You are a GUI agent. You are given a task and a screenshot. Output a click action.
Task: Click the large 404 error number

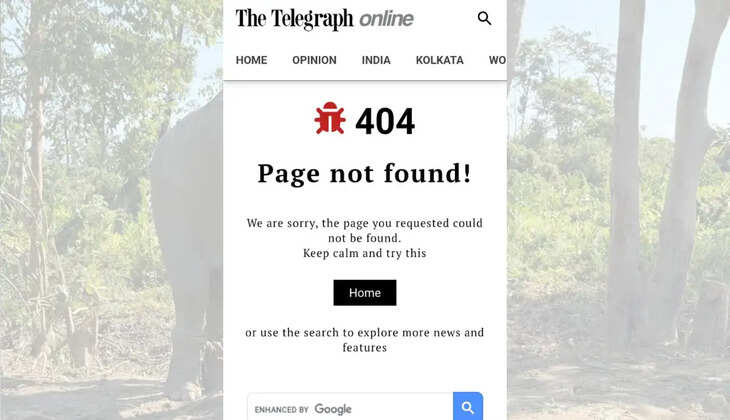385,122
